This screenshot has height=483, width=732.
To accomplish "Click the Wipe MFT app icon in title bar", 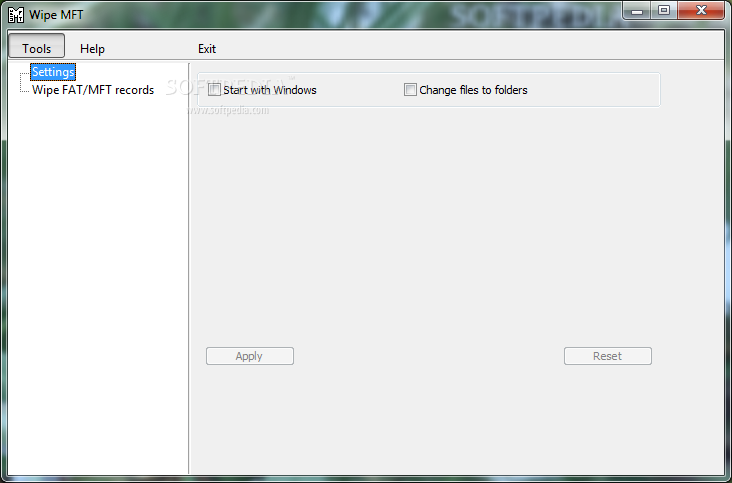I will point(16,14).
